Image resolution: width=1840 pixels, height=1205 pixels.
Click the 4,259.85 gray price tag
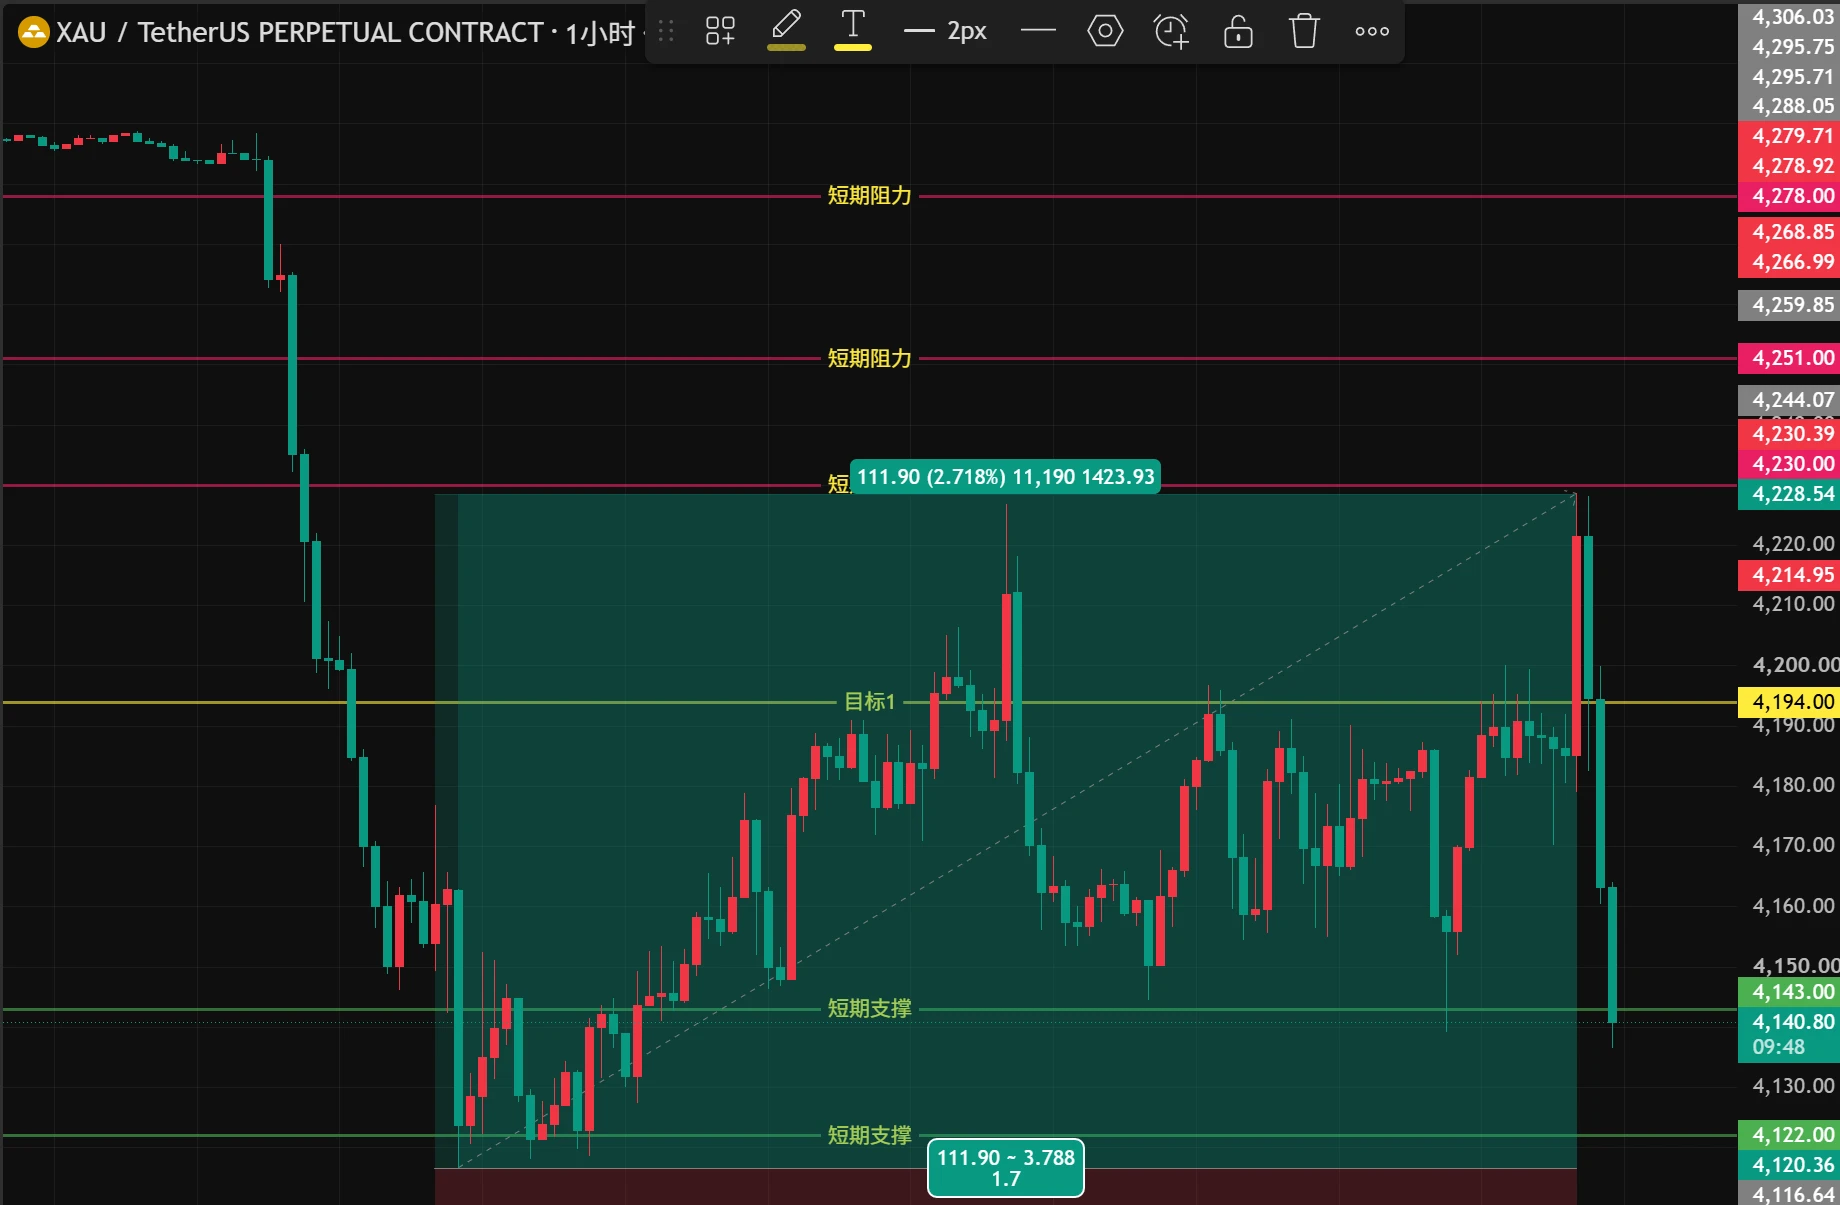1790,305
